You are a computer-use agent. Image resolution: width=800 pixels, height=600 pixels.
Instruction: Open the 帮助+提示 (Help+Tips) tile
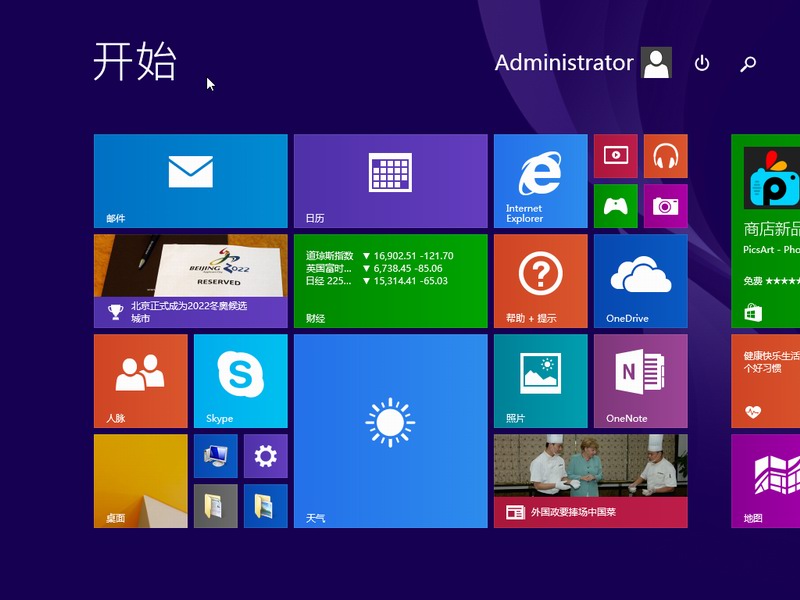[540, 280]
